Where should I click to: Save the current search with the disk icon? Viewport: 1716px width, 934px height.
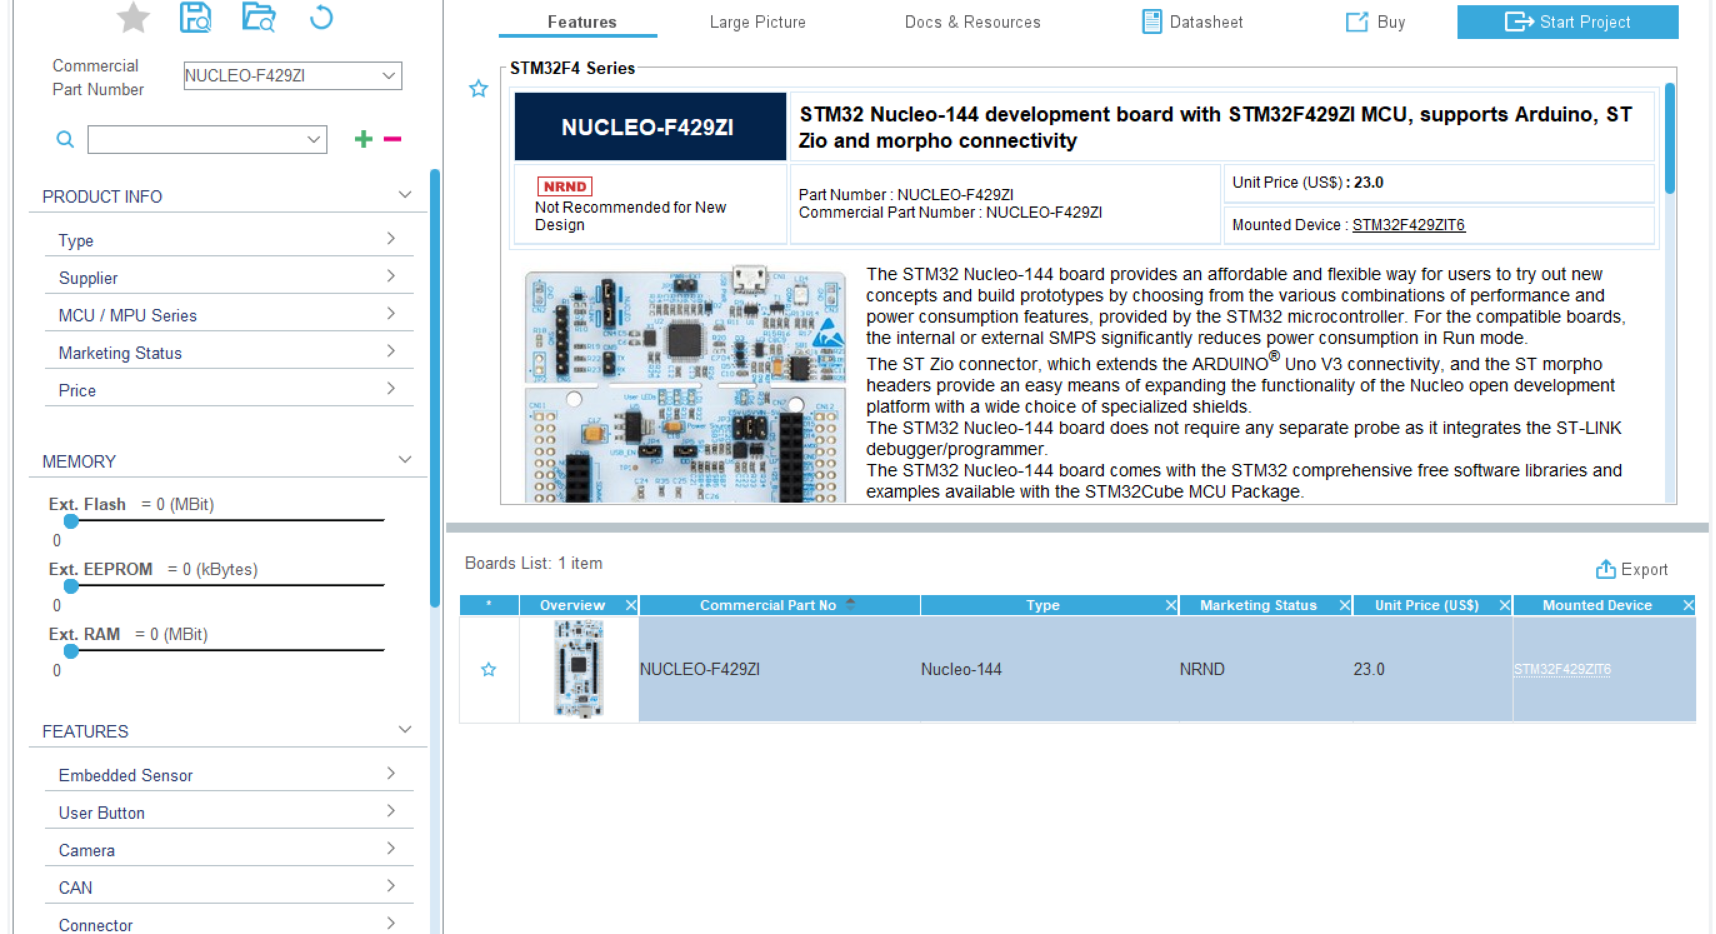195,17
